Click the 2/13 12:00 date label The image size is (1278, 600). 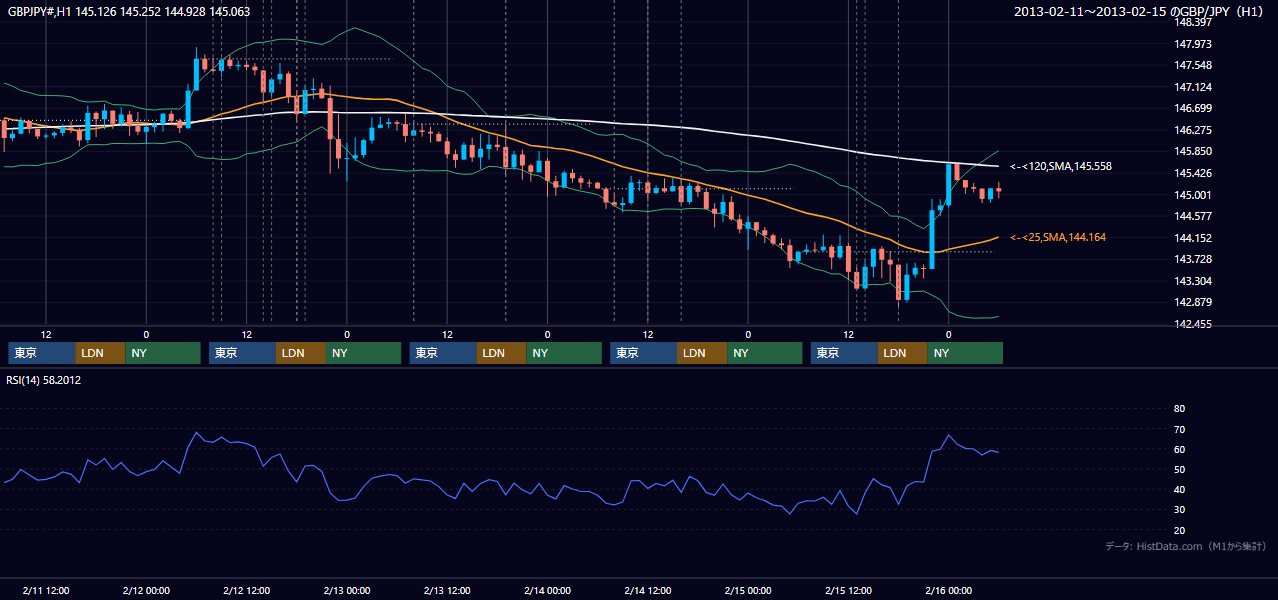tap(447, 590)
